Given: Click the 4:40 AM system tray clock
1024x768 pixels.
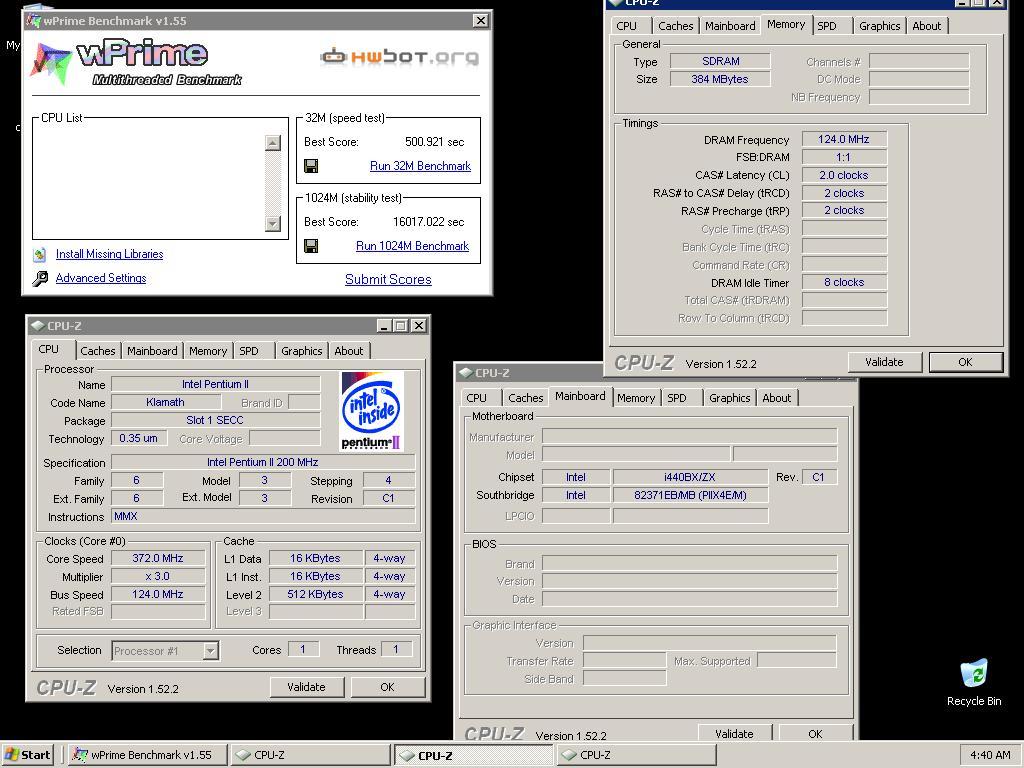Looking at the screenshot, I should pyautogui.click(x=990, y=755).
